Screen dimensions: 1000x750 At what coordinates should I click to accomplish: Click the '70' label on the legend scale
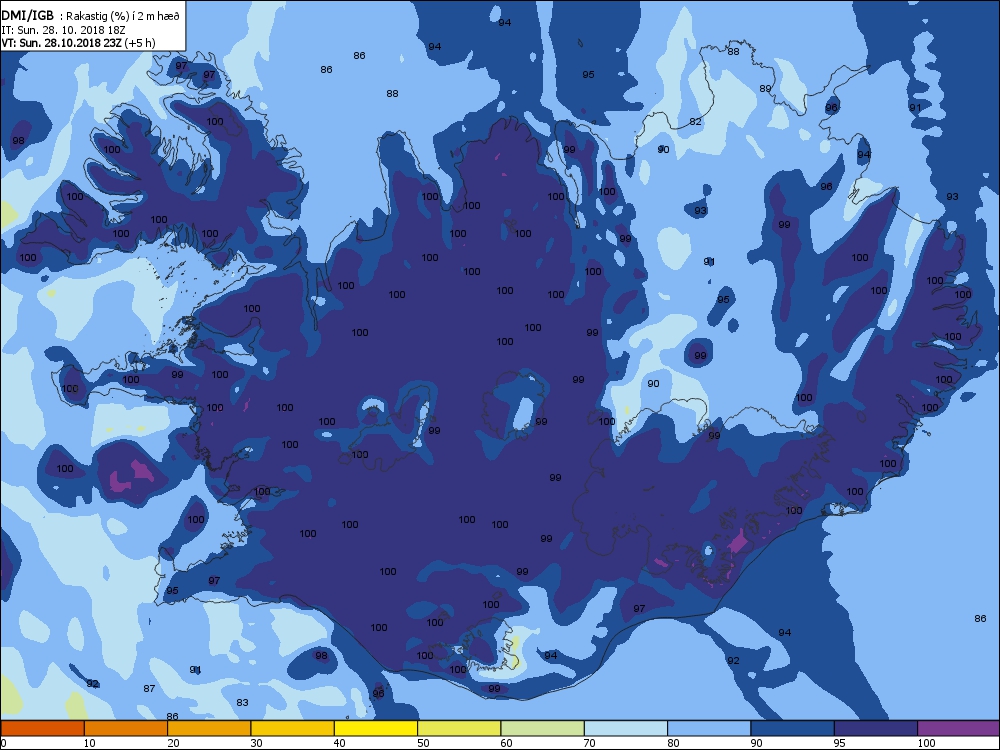click(589, 743)
